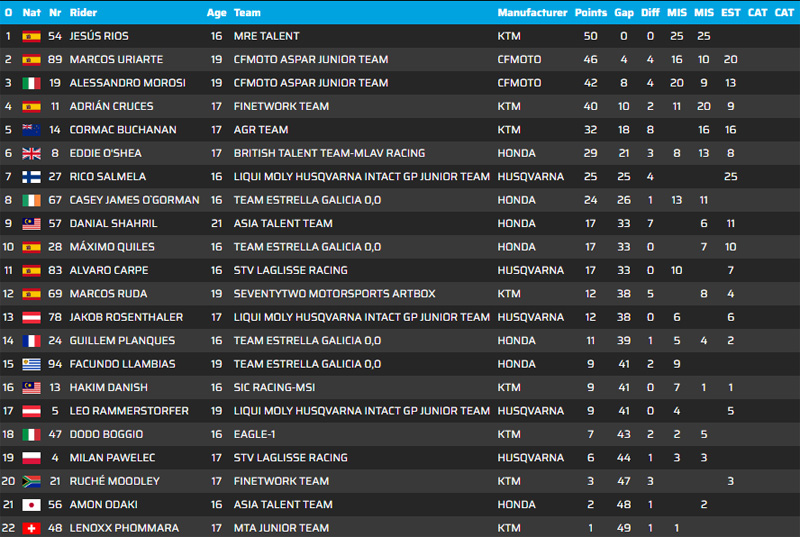Click the EST race column header
The width and height of the screenshot is (800, 537).
(x=731, y=13)
